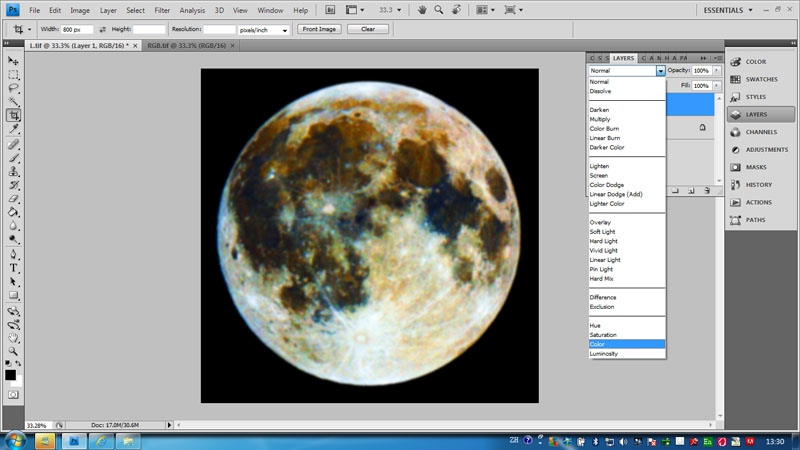The height and width of the screenshot is (450, 800).
Task: Open the Opacity slider arrow
Action: click(715, 71)
